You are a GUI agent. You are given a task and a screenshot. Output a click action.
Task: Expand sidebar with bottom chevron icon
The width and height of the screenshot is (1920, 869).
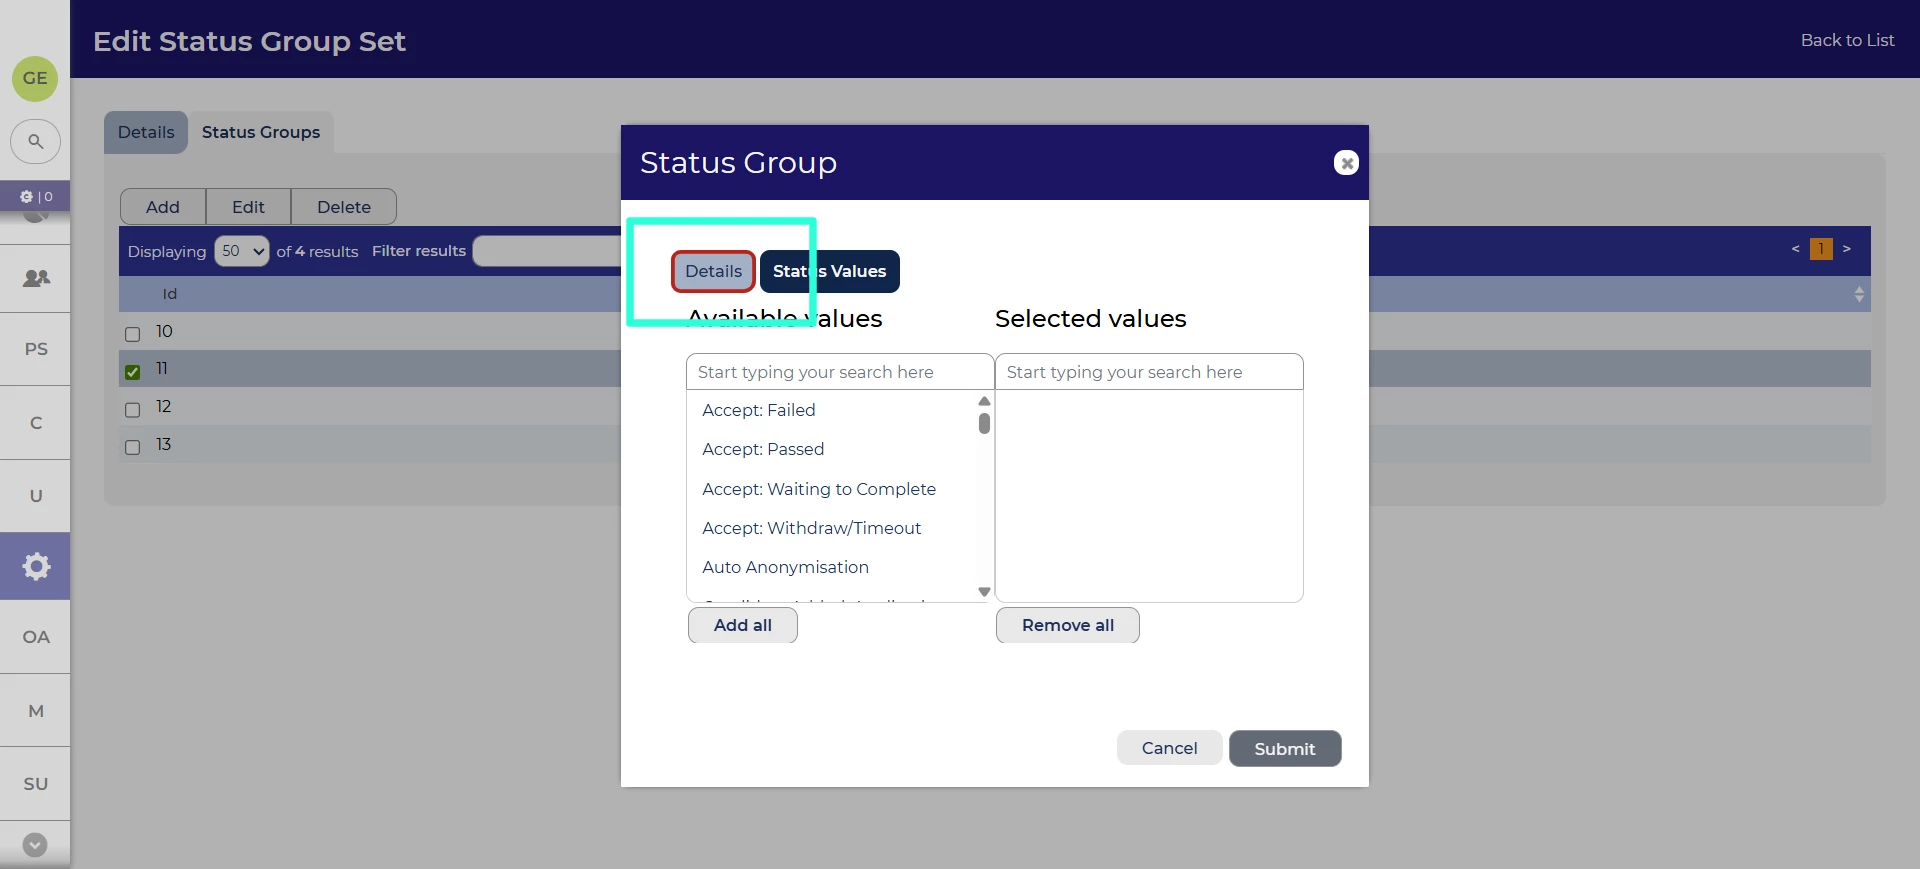tap(35, 845)
